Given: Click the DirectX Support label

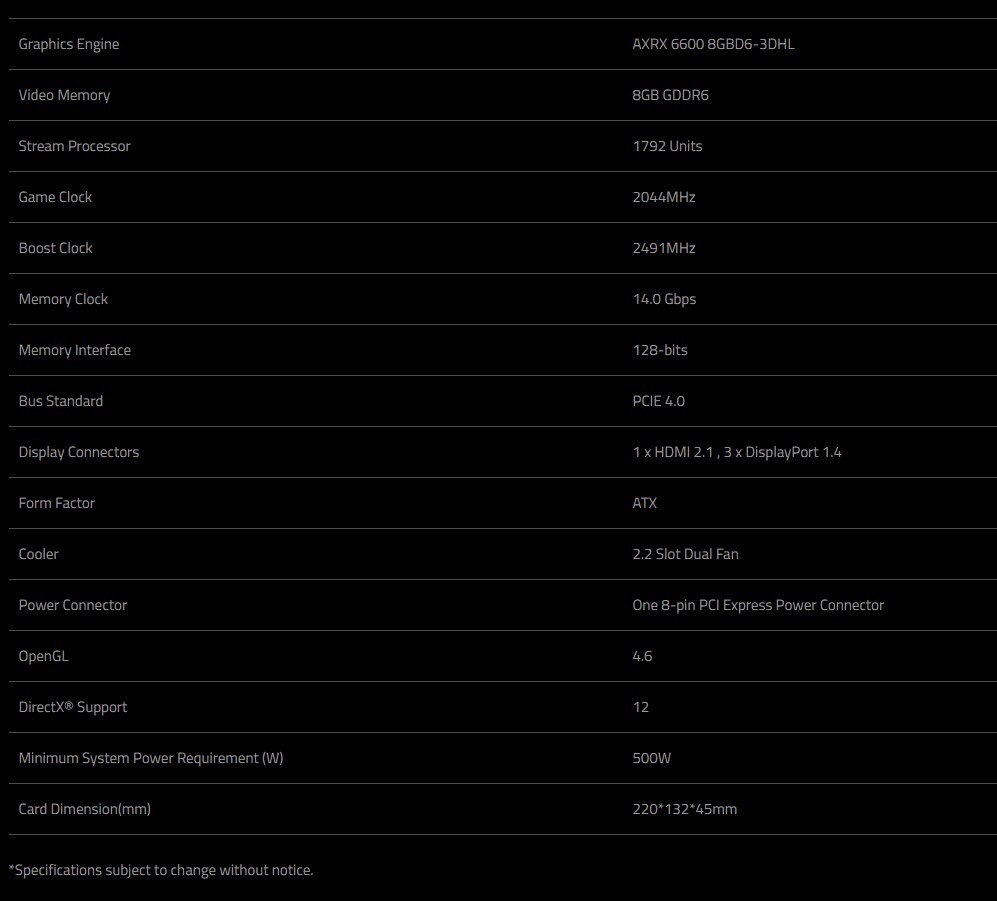Looking at the screenshot, I should (x=72, y=706).
